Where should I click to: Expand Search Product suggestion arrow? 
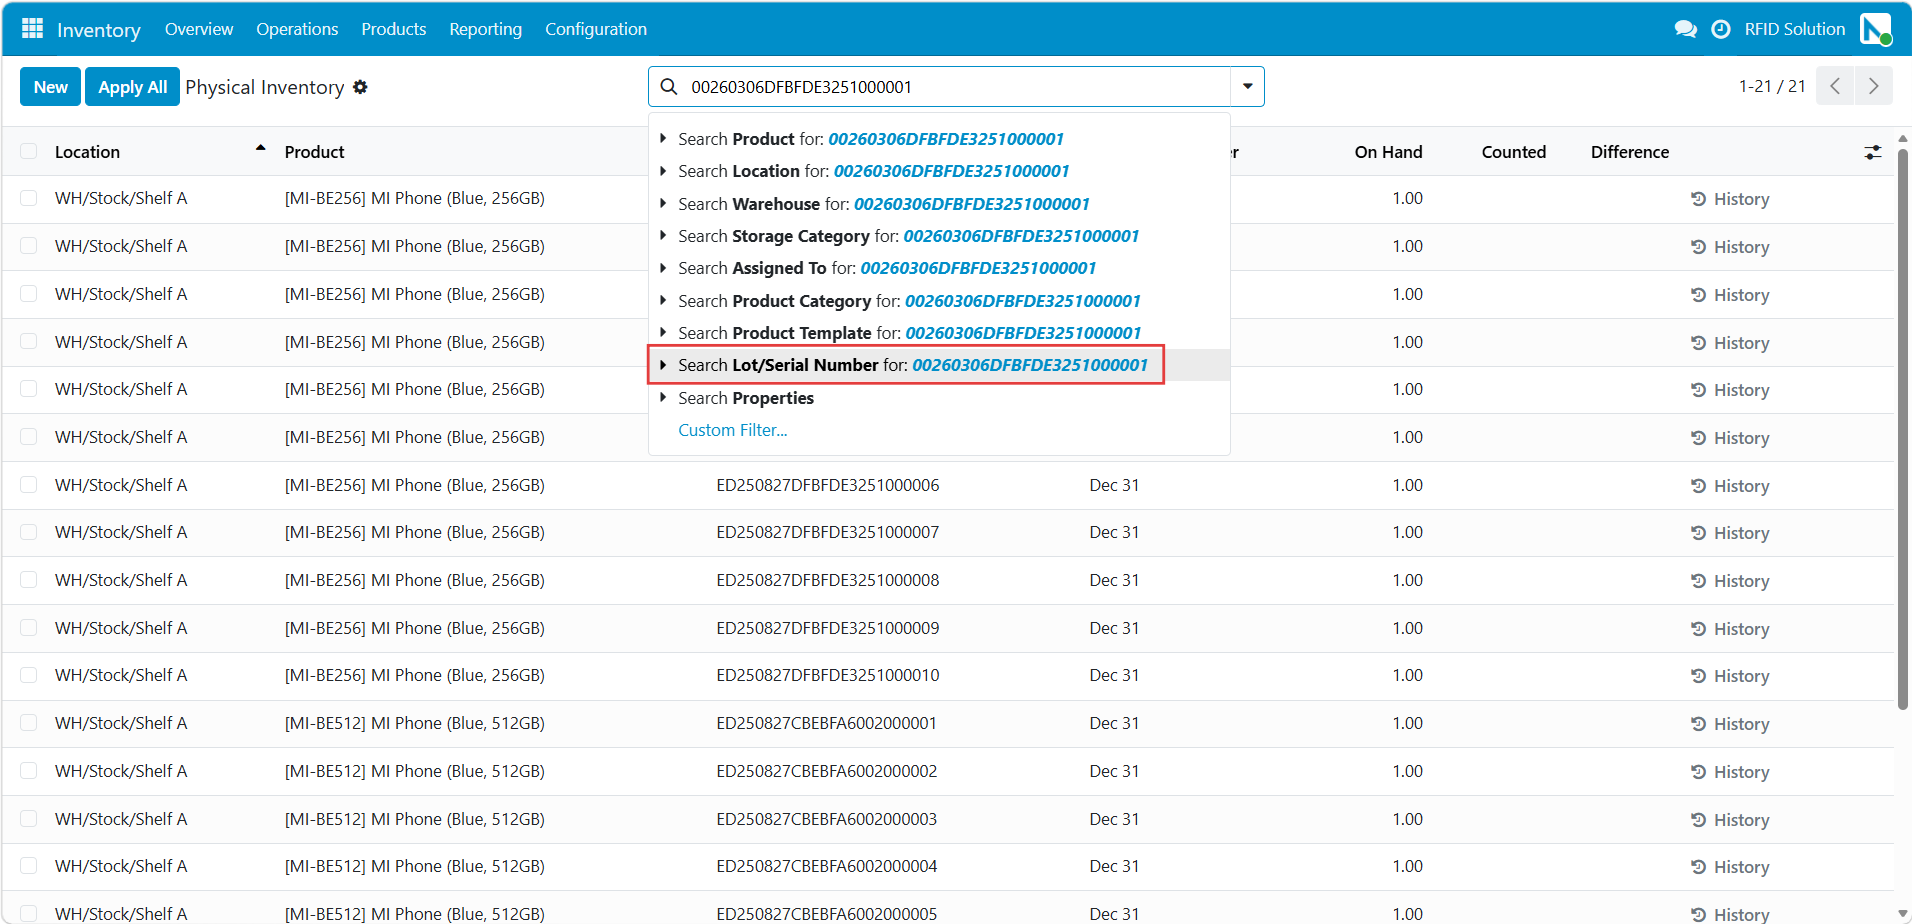pyautogui.click(x=663, y=139)
